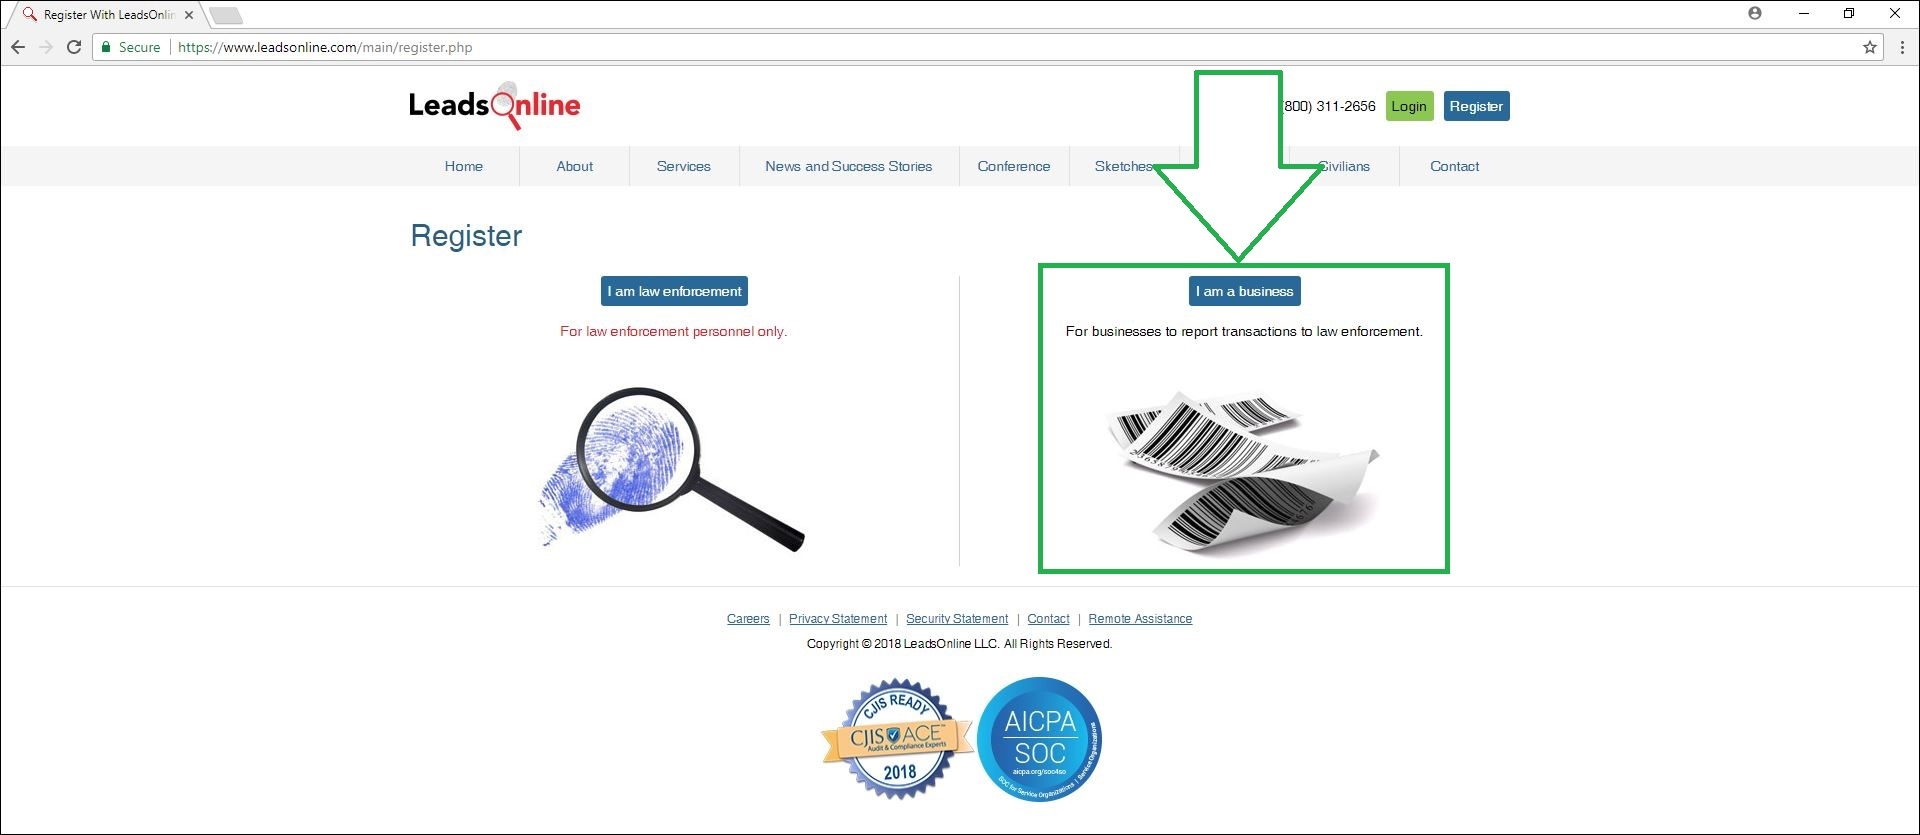Screen dimensions: 1920x835
Task: Click the fingerprint magnifying glass image
Action: (x=672, y=469)
